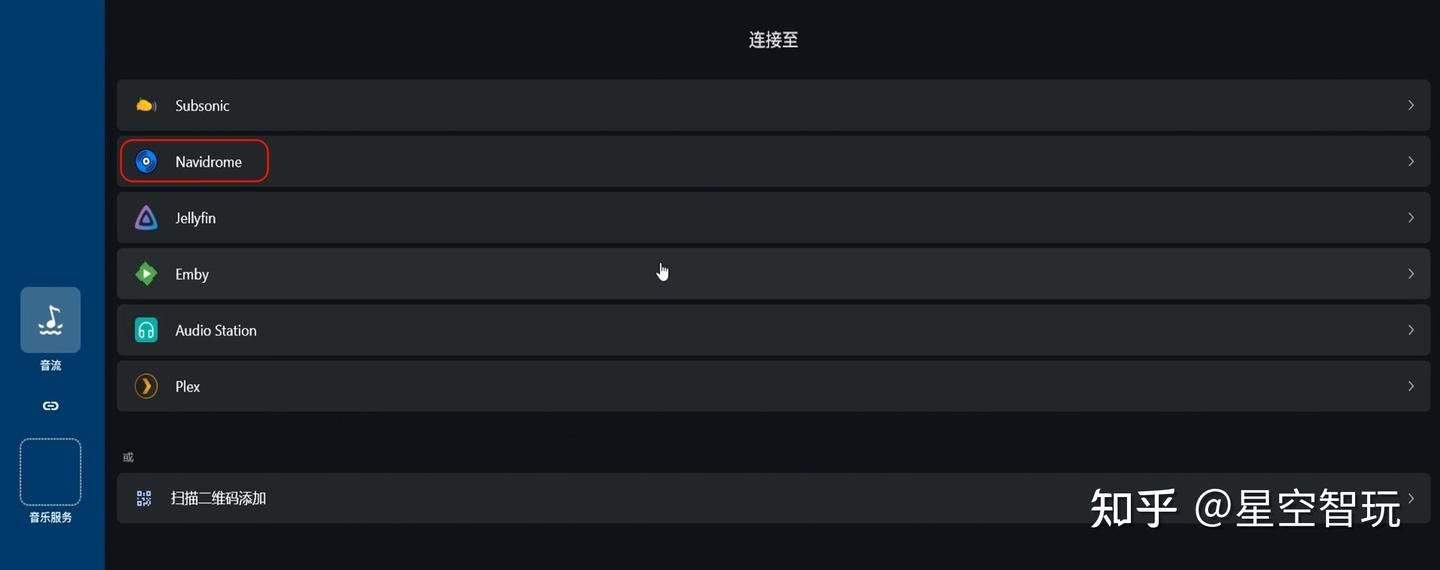Click the Jellyfin triangle icon

(146, 218)
